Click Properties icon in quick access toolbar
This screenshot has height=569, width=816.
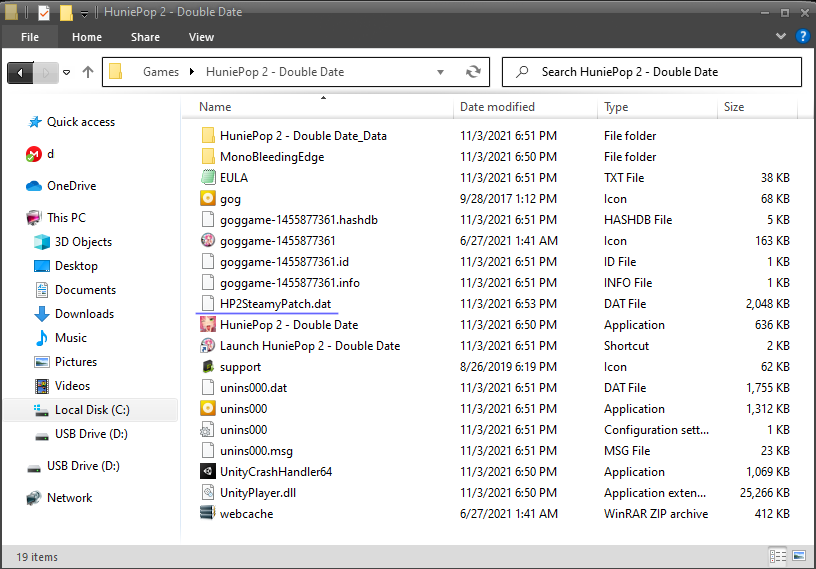pyautogui.click(x=44, y=12)
